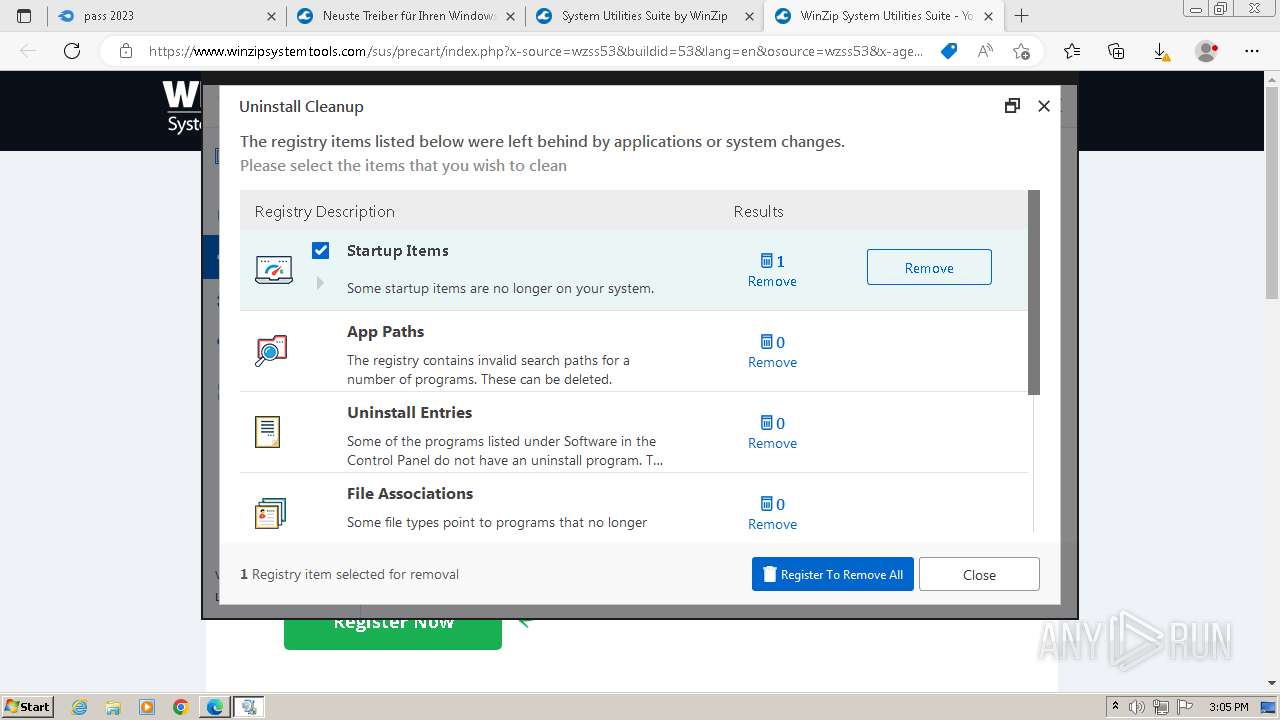Open the shopping price tag icon
This screenshot has width=1280, height=720.
click(x=949, y=51)
